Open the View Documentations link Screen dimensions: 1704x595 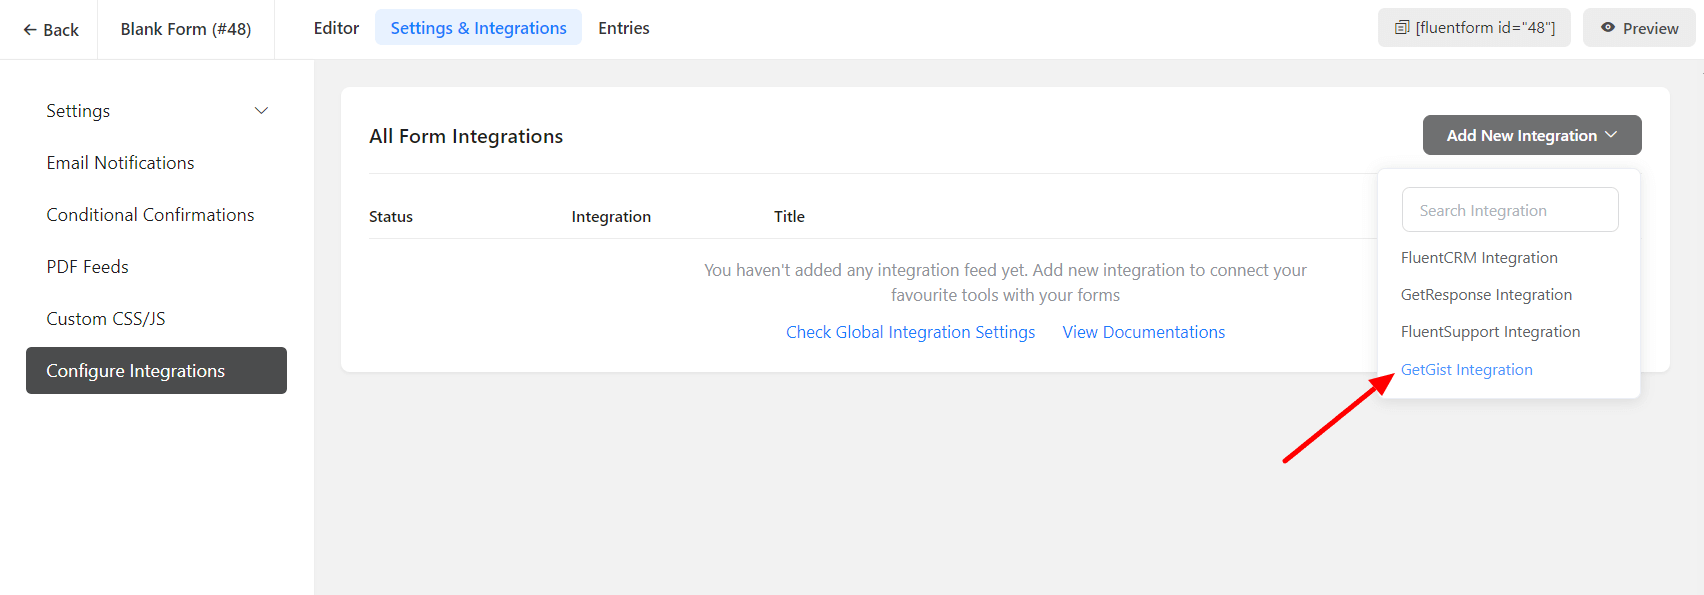point(1143,332)
